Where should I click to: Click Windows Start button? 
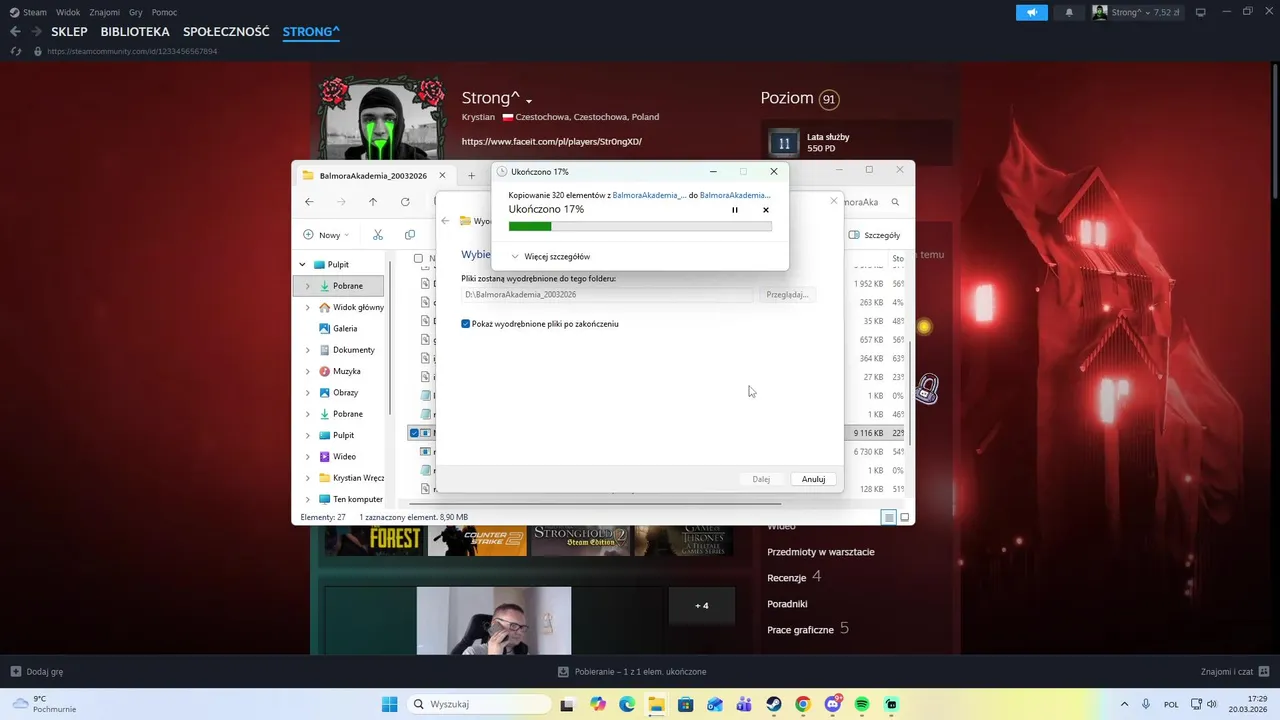[390, 704]
